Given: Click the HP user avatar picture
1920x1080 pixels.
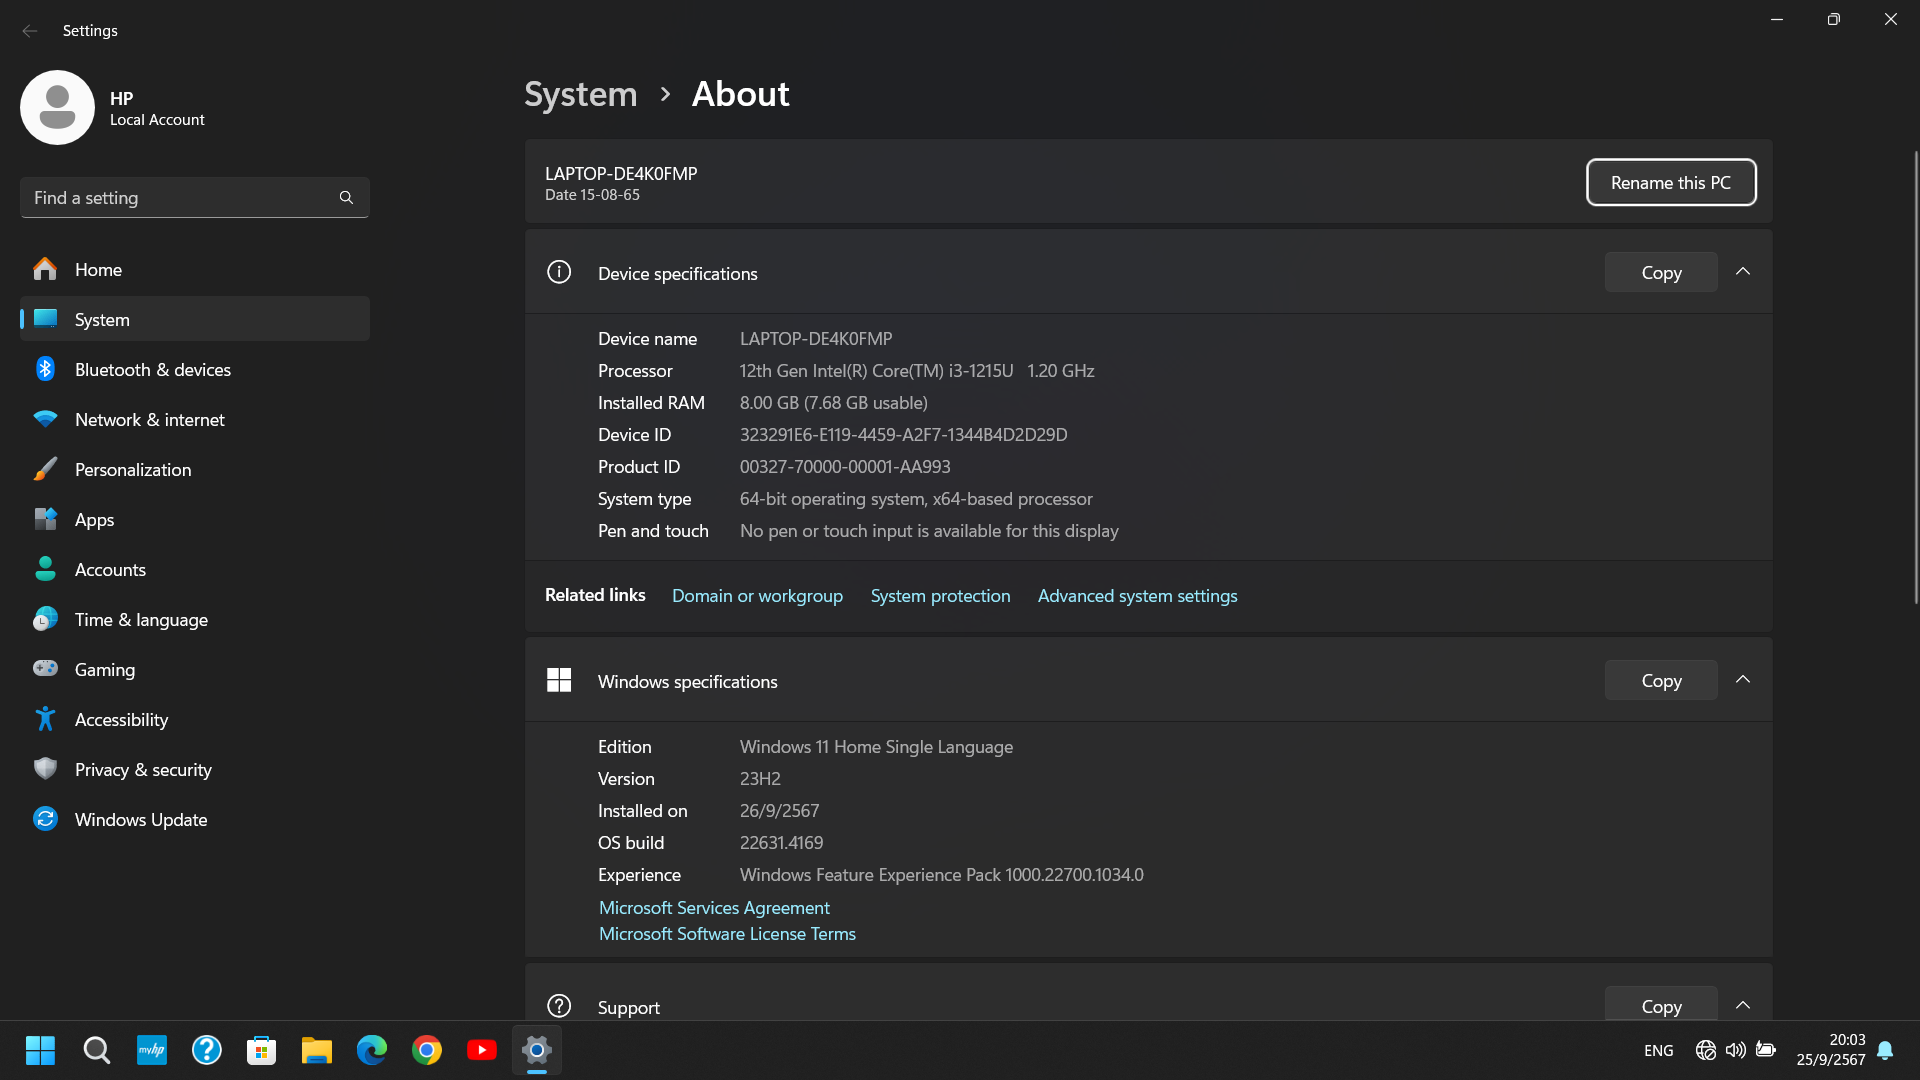Looking at the screenshot, I should pyautogui.click(x=57, y=107).
